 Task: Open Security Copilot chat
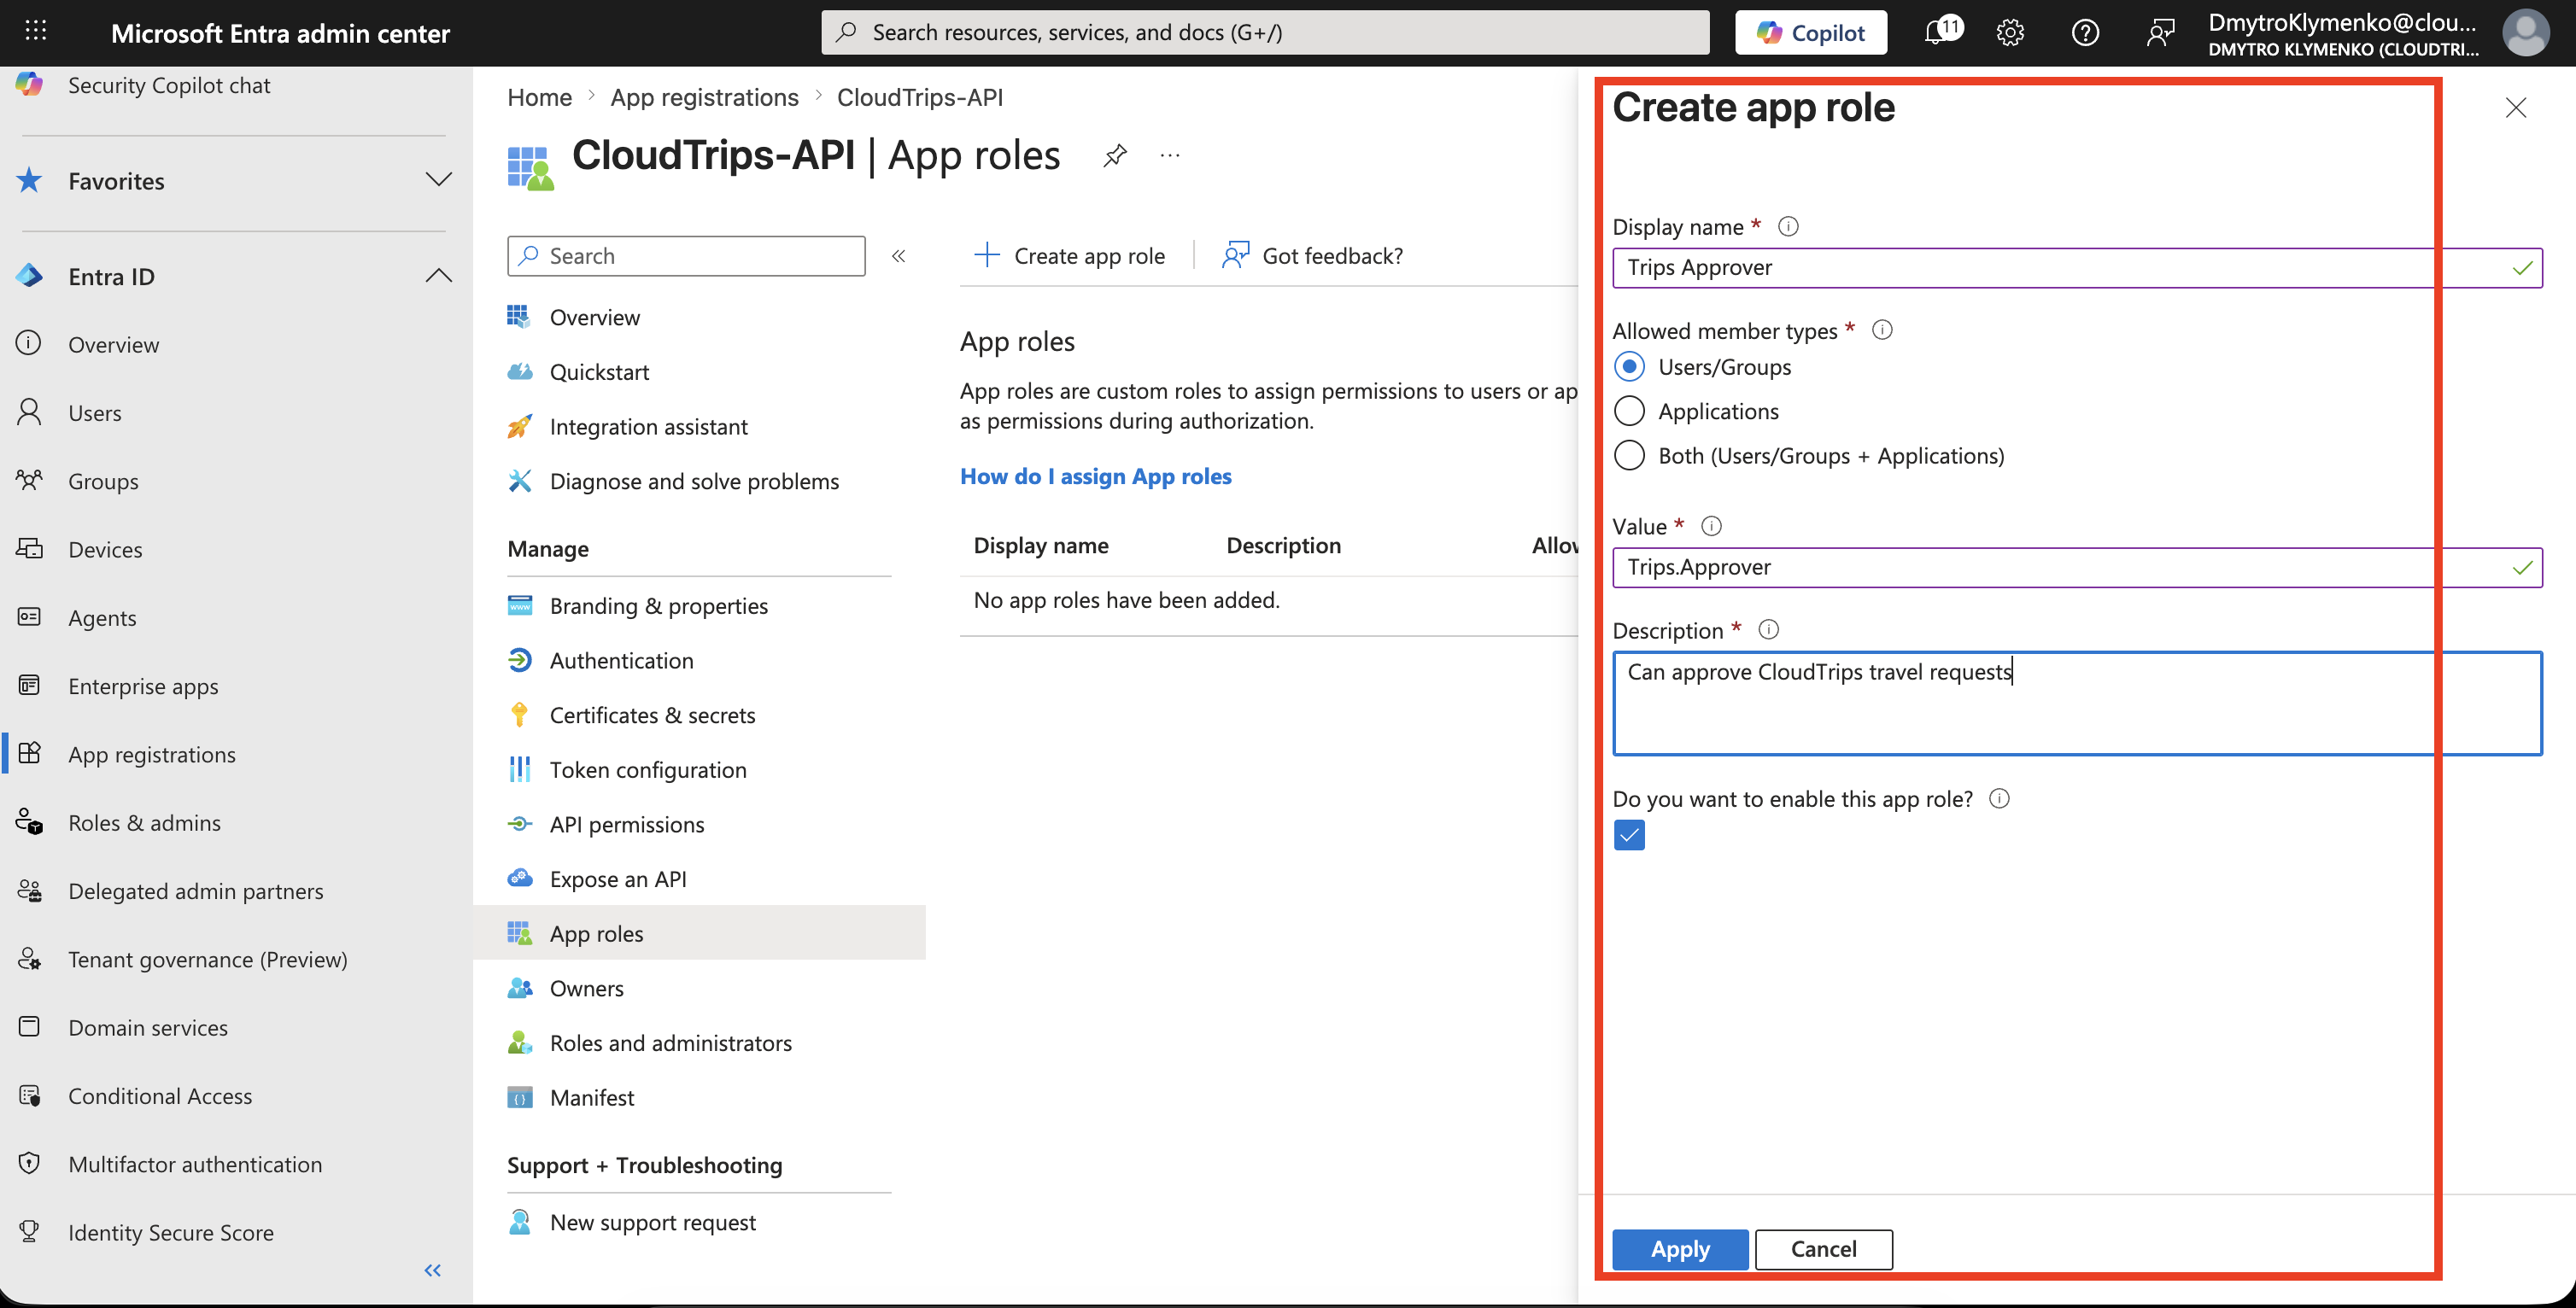pyautogui.click(x=169, y=85)
